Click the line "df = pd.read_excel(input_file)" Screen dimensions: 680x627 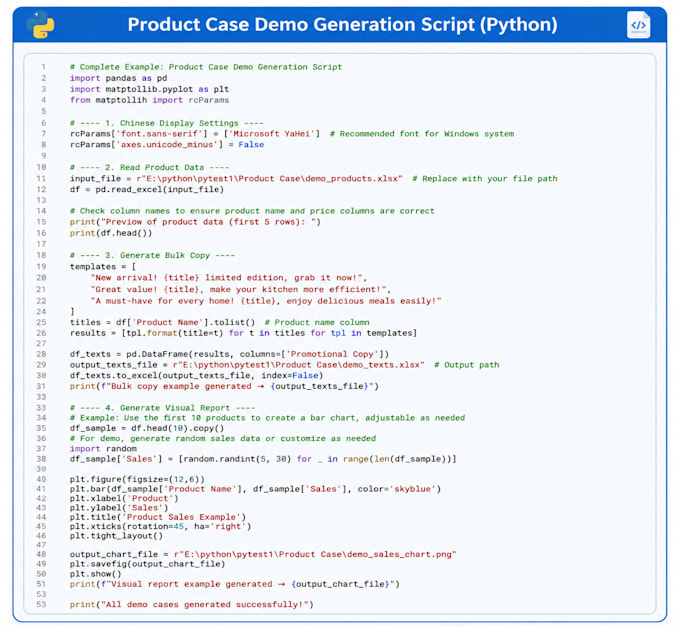pyautogui.click(x=147, y=189)
